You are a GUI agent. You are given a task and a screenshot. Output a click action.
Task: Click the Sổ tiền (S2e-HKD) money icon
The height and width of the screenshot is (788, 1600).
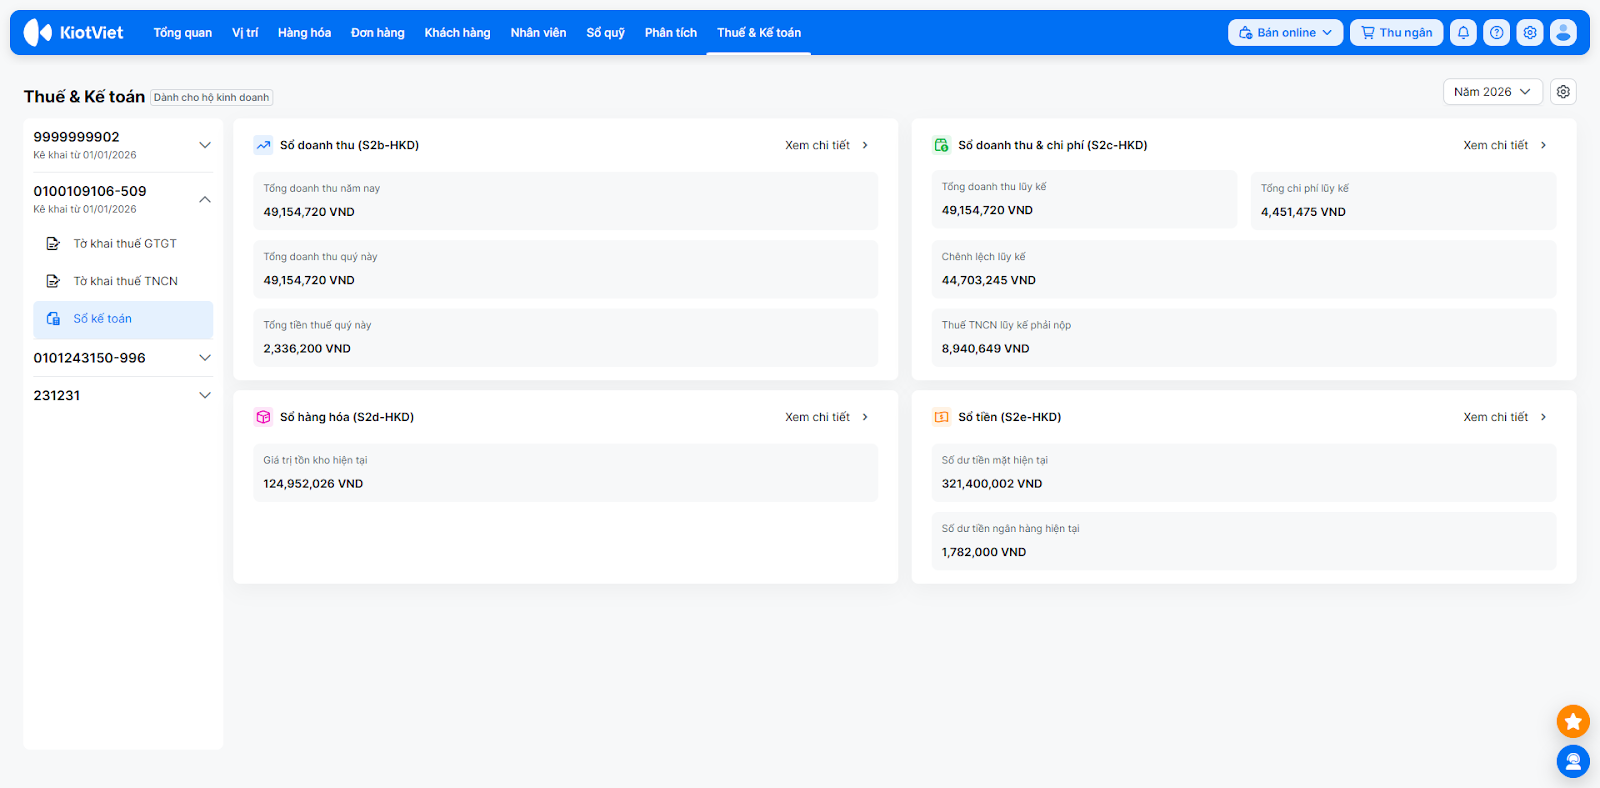[941, 417]
